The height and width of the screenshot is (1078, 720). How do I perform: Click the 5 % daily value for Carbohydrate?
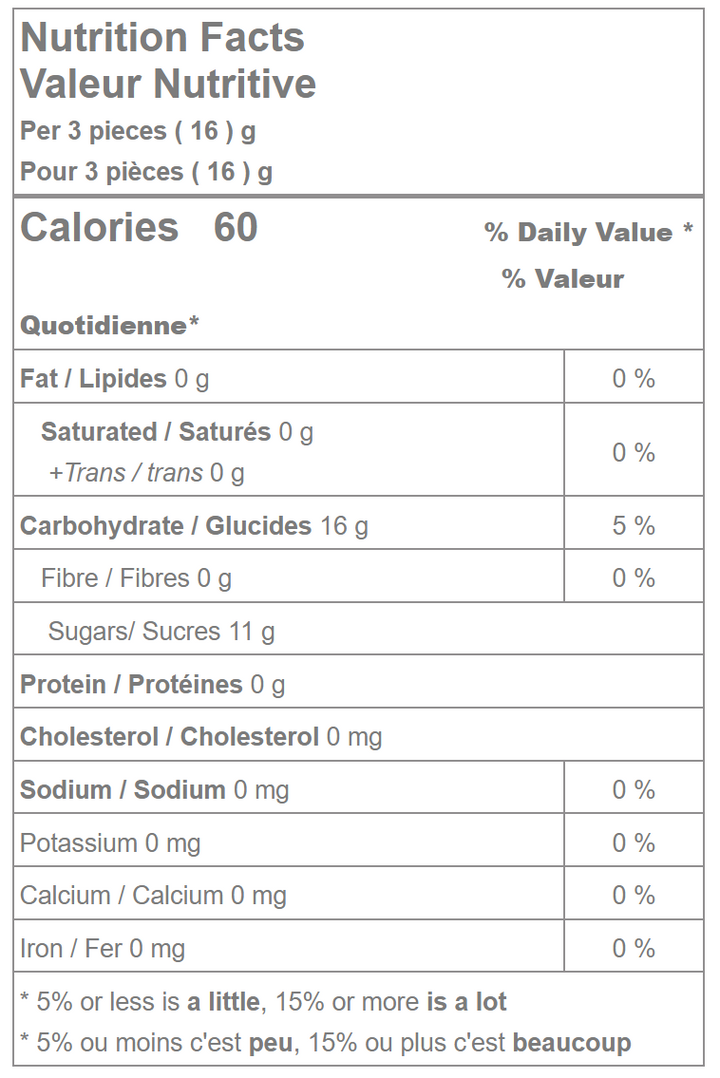(633, 526)
